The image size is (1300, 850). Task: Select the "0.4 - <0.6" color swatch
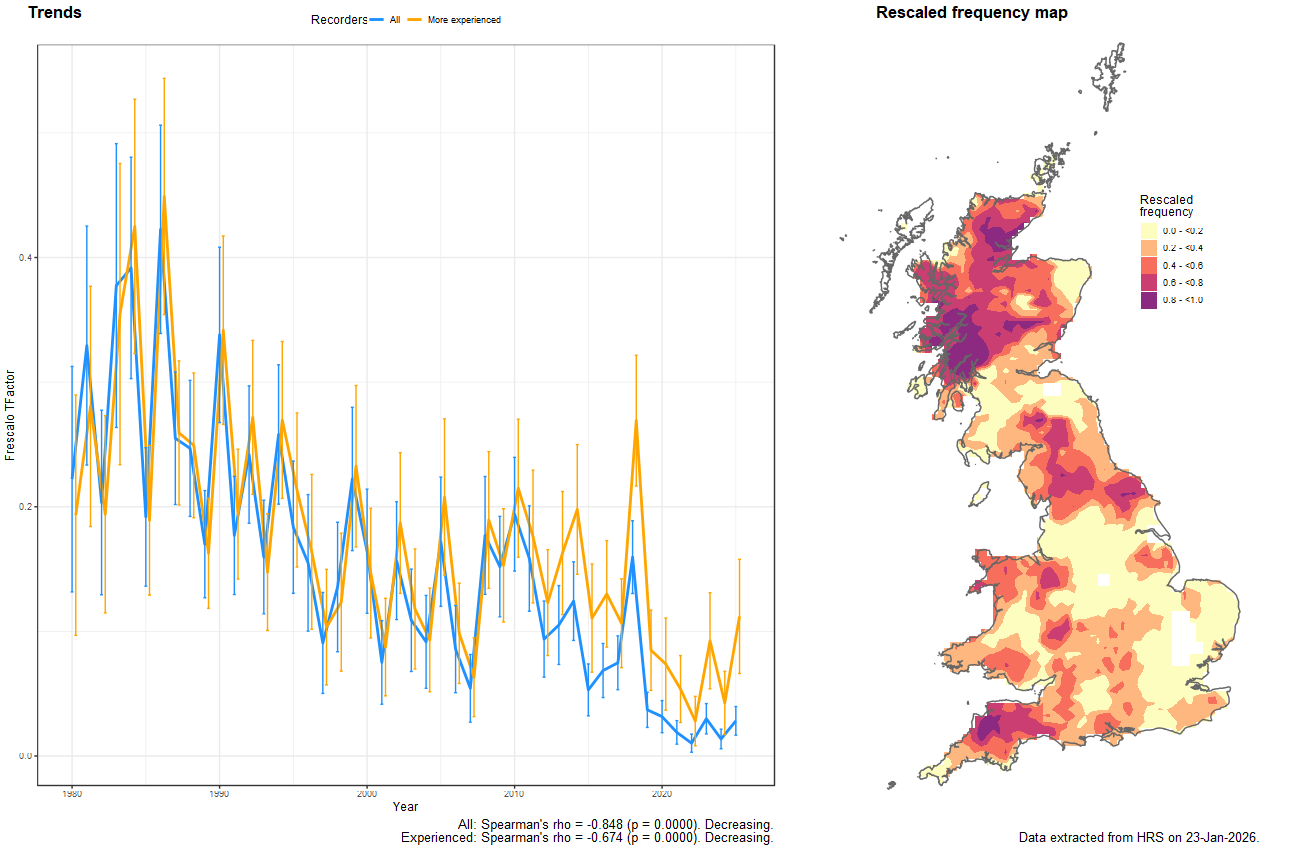1149,266
